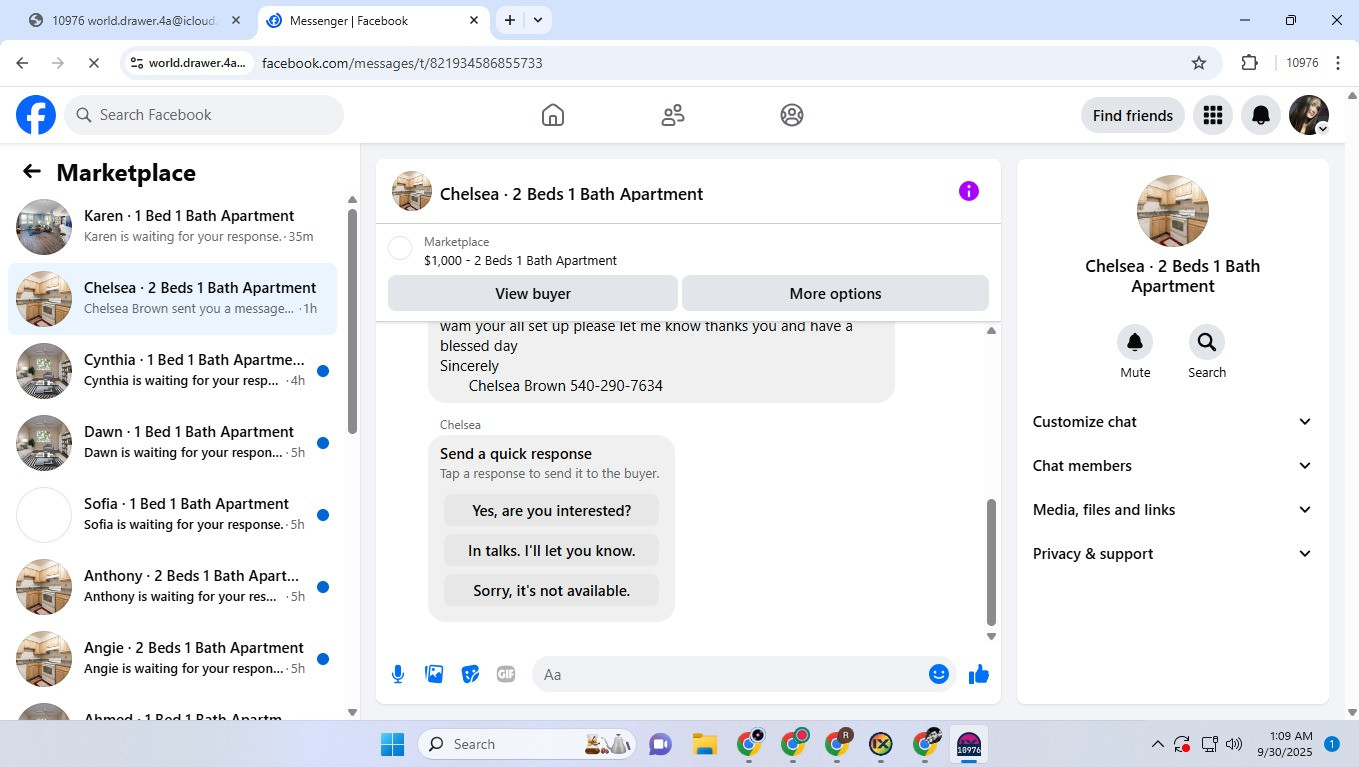Viewport: 1359px width, 767px height.
Task: Search in conversation magnifier icon
Action: (1207, 342)
